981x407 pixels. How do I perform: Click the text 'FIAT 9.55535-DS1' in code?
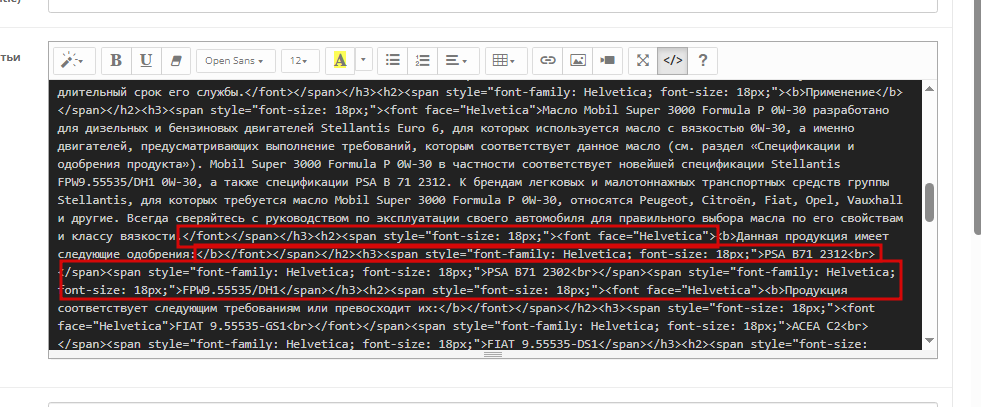pos(542,345)
